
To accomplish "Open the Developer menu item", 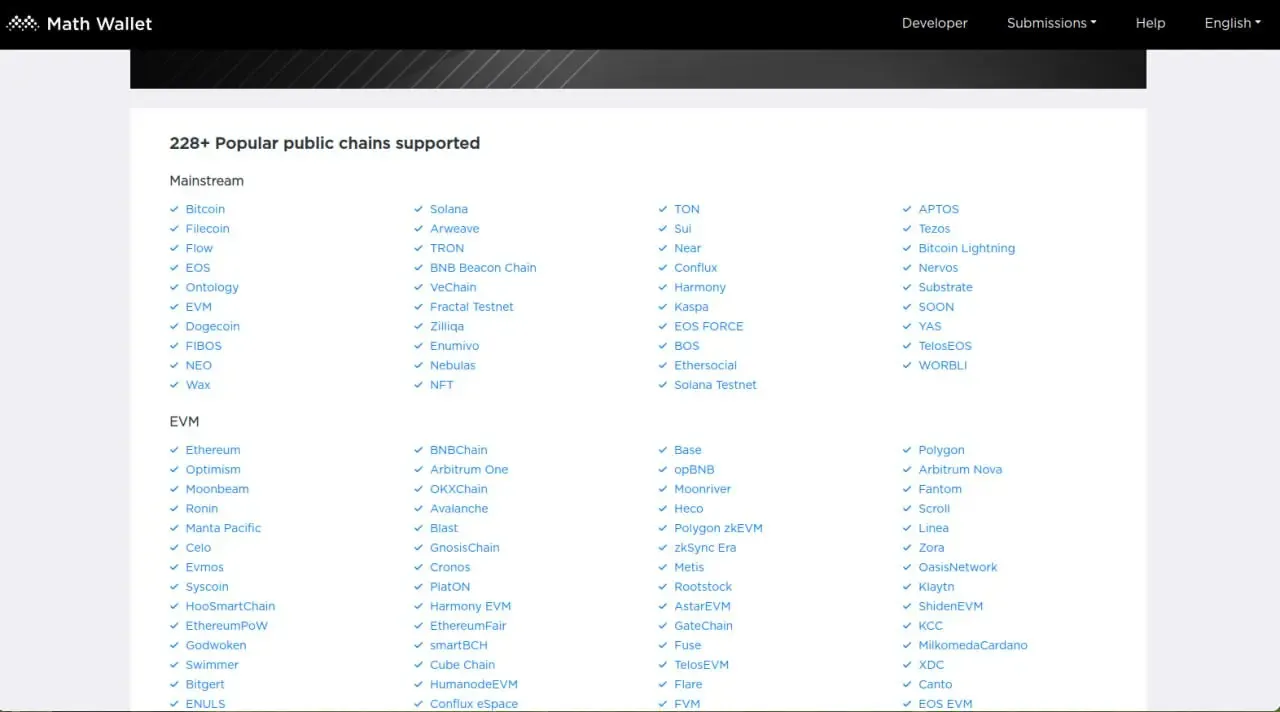I will pos(934,23).
